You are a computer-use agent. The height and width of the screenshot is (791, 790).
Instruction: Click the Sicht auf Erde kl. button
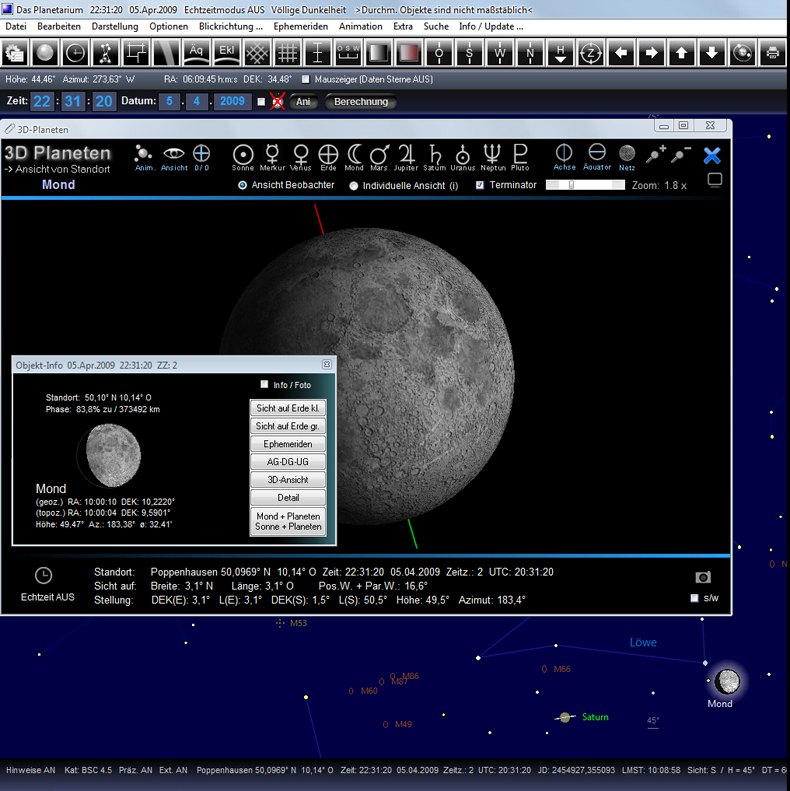[x=288, y=408]
